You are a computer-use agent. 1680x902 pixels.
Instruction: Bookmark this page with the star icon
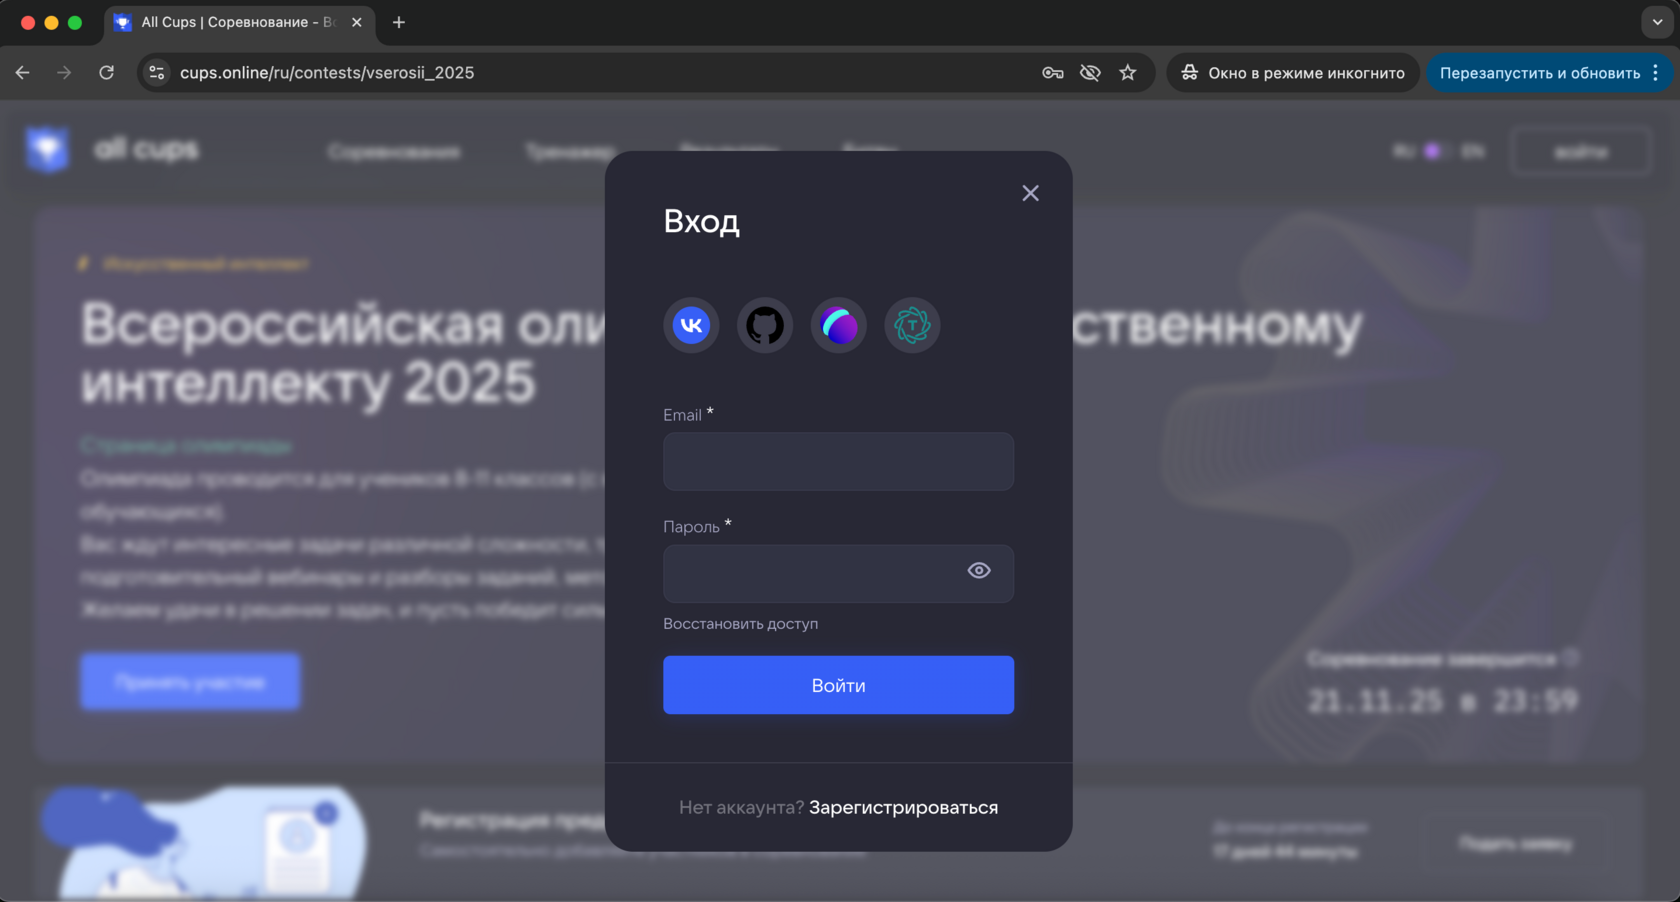click(1128, 72)
